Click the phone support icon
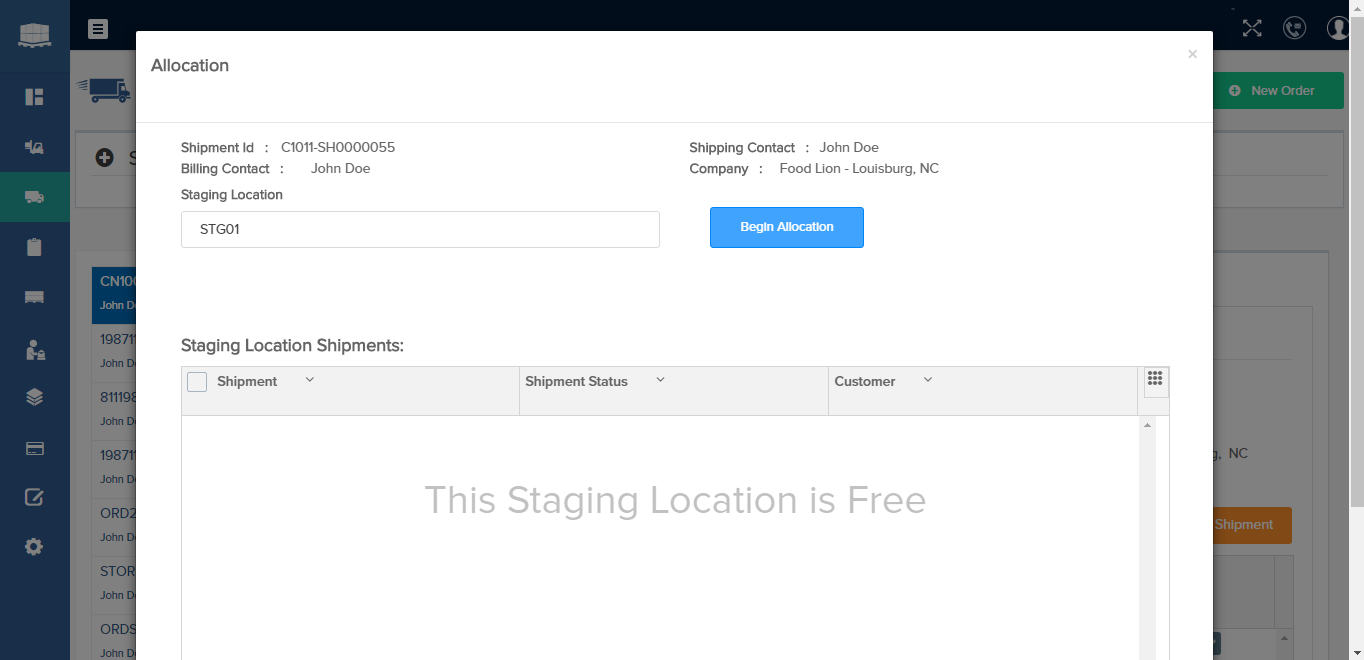This screenshot has width=1364, height=660. click(x=1295, y=28)
